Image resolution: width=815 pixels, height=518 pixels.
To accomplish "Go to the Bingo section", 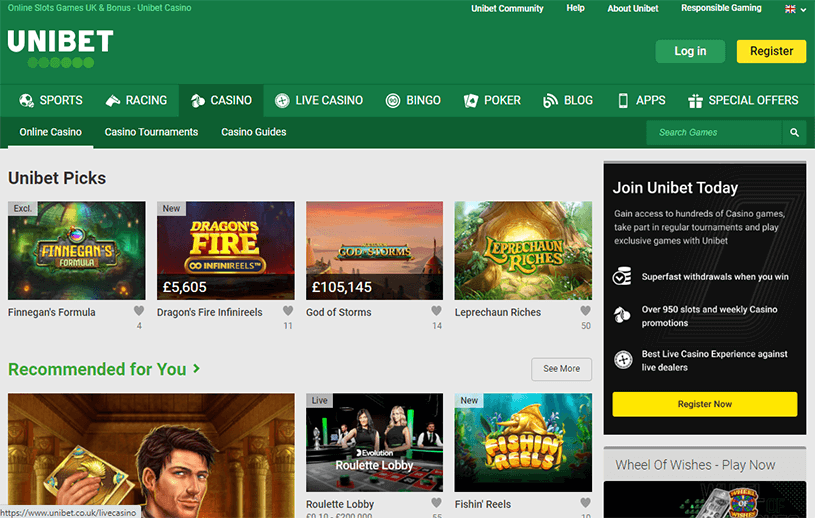I will pos(413,100).
